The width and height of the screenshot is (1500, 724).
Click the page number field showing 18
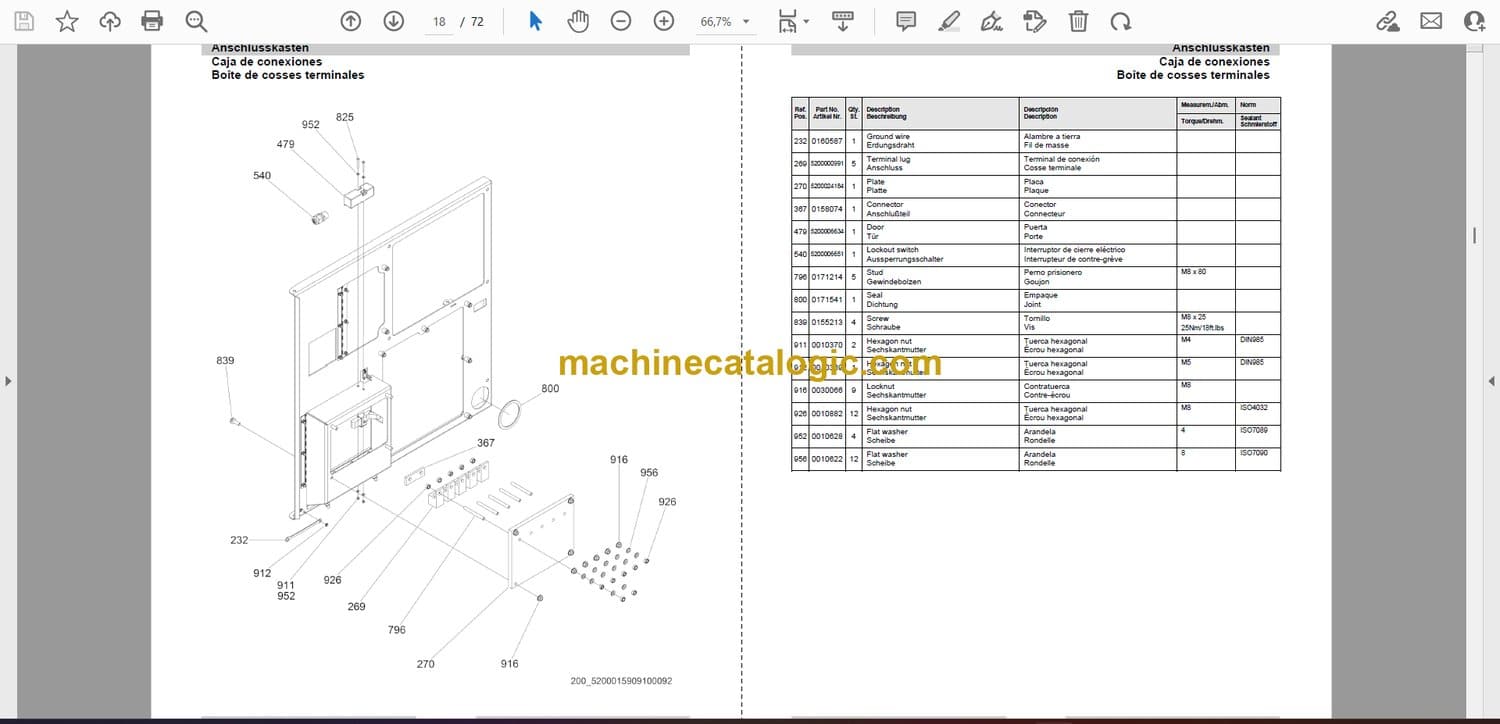pyautogui.click(x=438, y=21)
